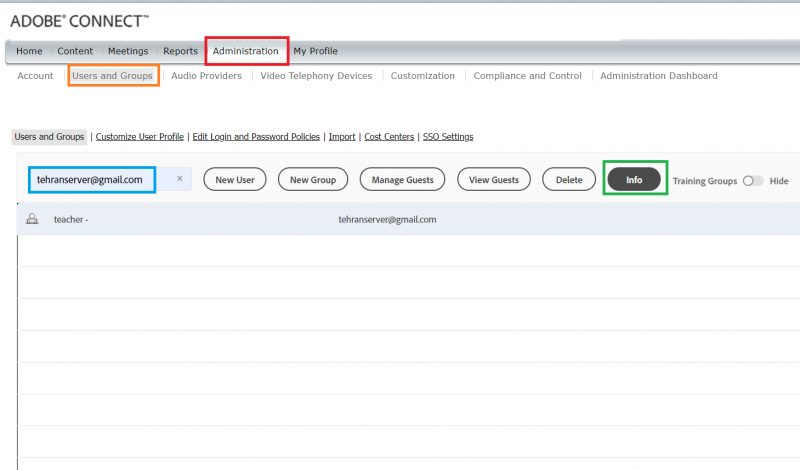800x470 pixels.
Task: Open Customize User Profile link
Action: pyautogui.click(x=140, y=137)
